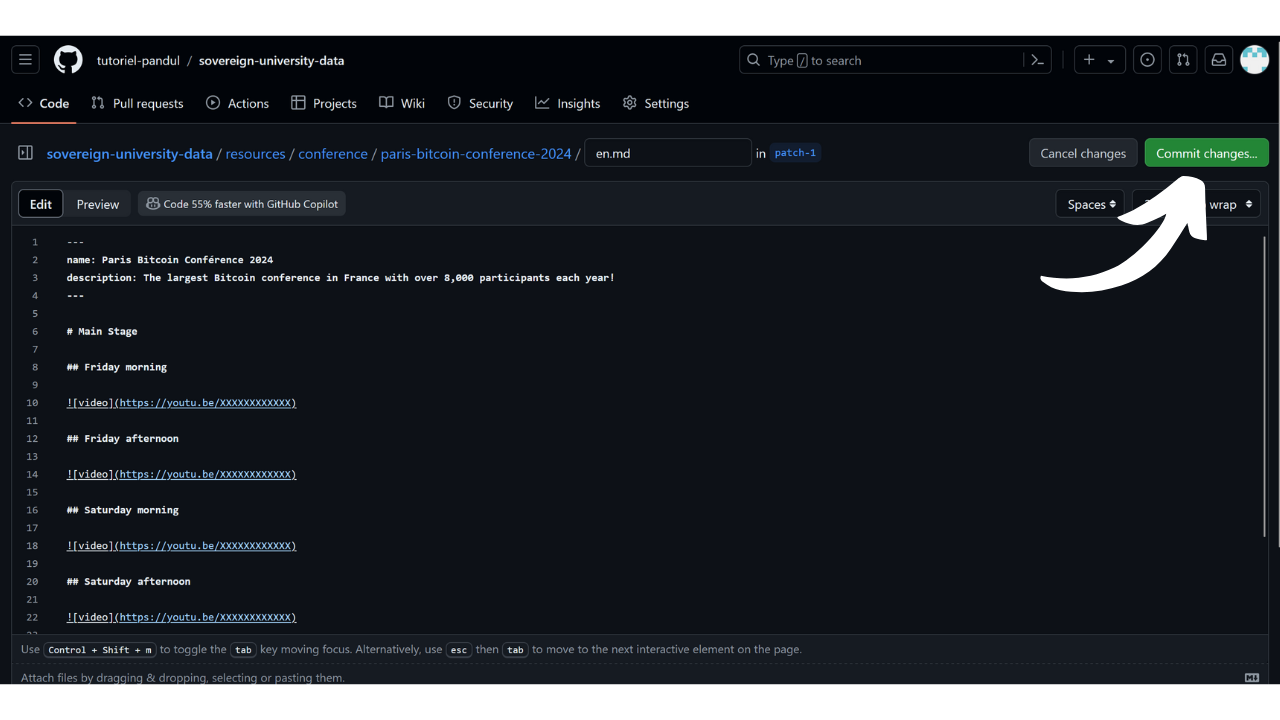Viewport: 1280px width, 720px height.
Task: Open the pull requests icon in the header
Action: pos(1183,60)
